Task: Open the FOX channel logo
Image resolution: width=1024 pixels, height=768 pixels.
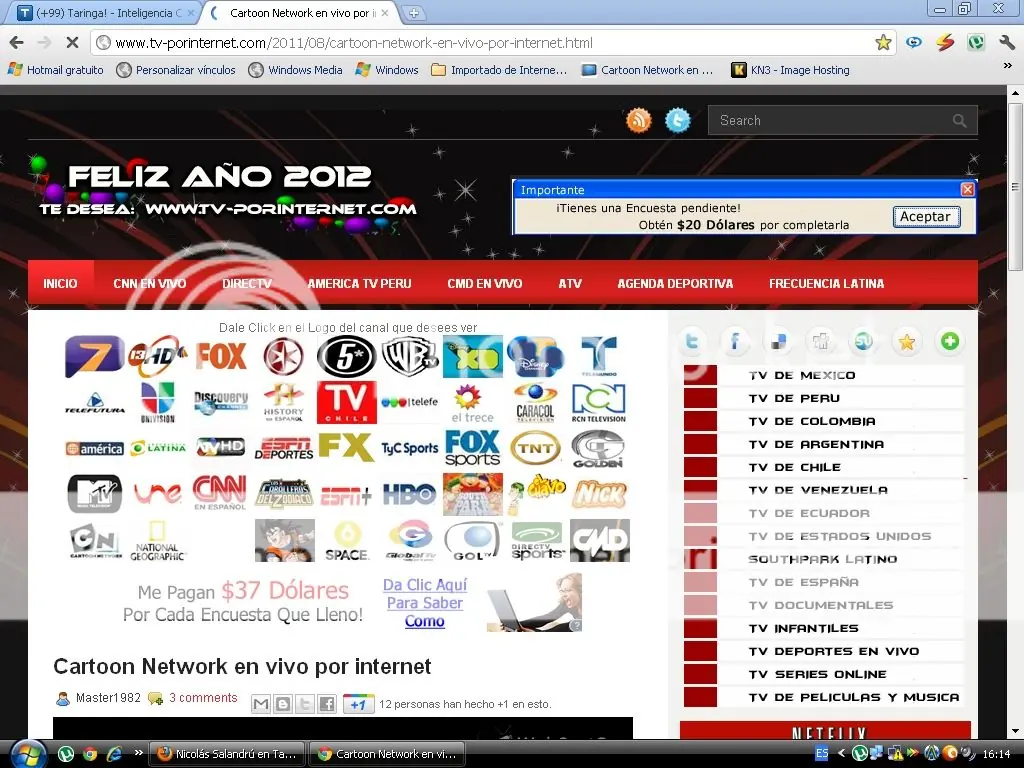Action: pyautogui.click(x=221, y=357)
